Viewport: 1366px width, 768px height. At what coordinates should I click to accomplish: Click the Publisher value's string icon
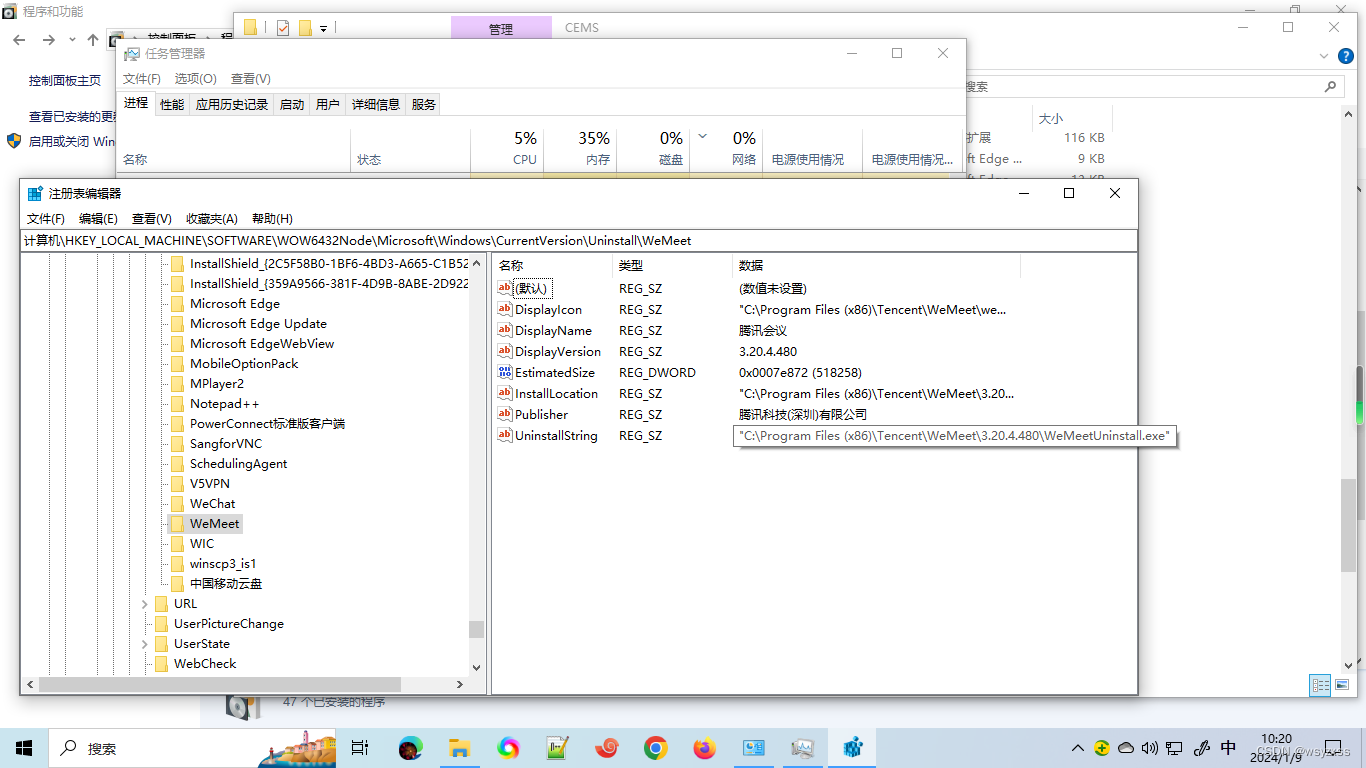coord(505,414)
